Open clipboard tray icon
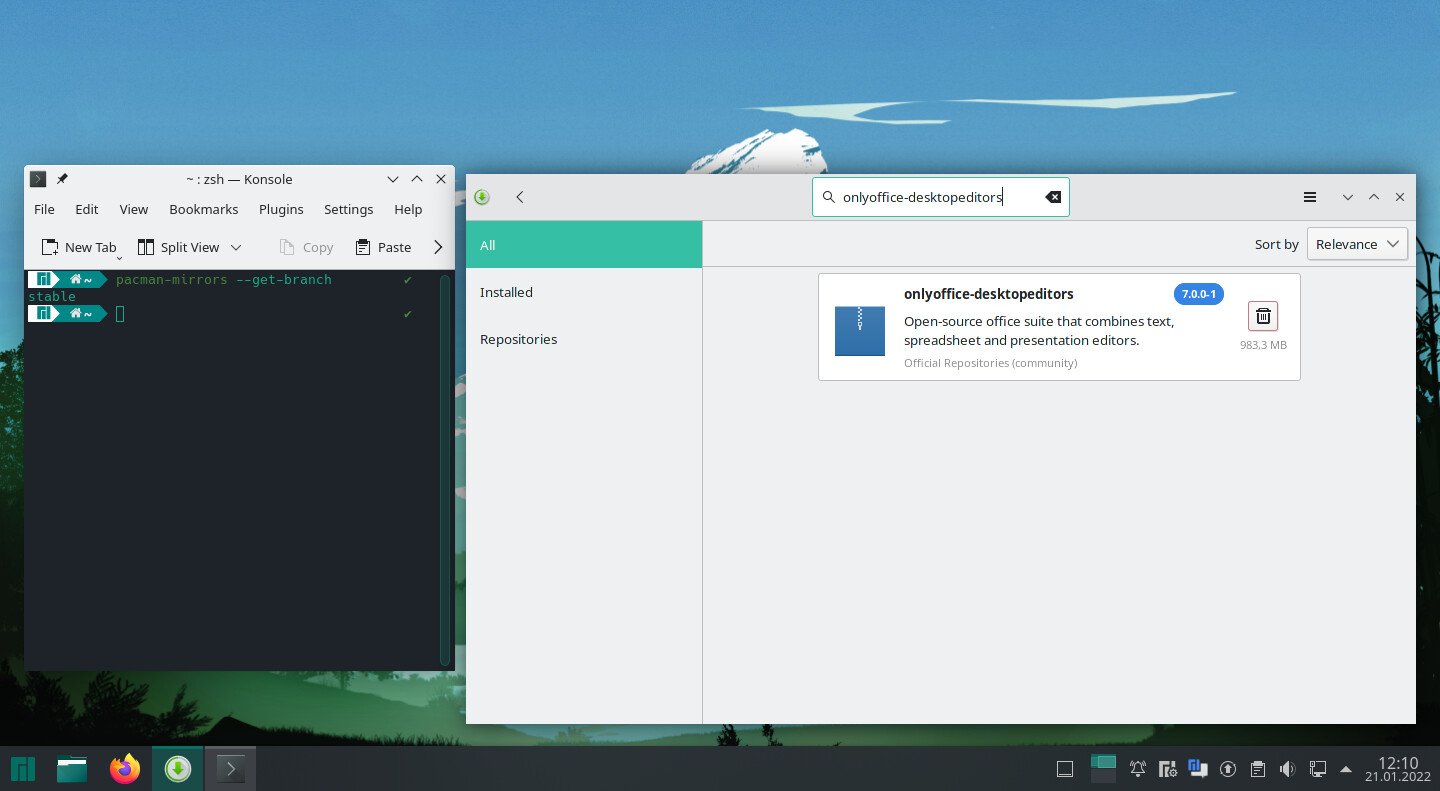The image size is (1440, 791). click(1258, 769)
